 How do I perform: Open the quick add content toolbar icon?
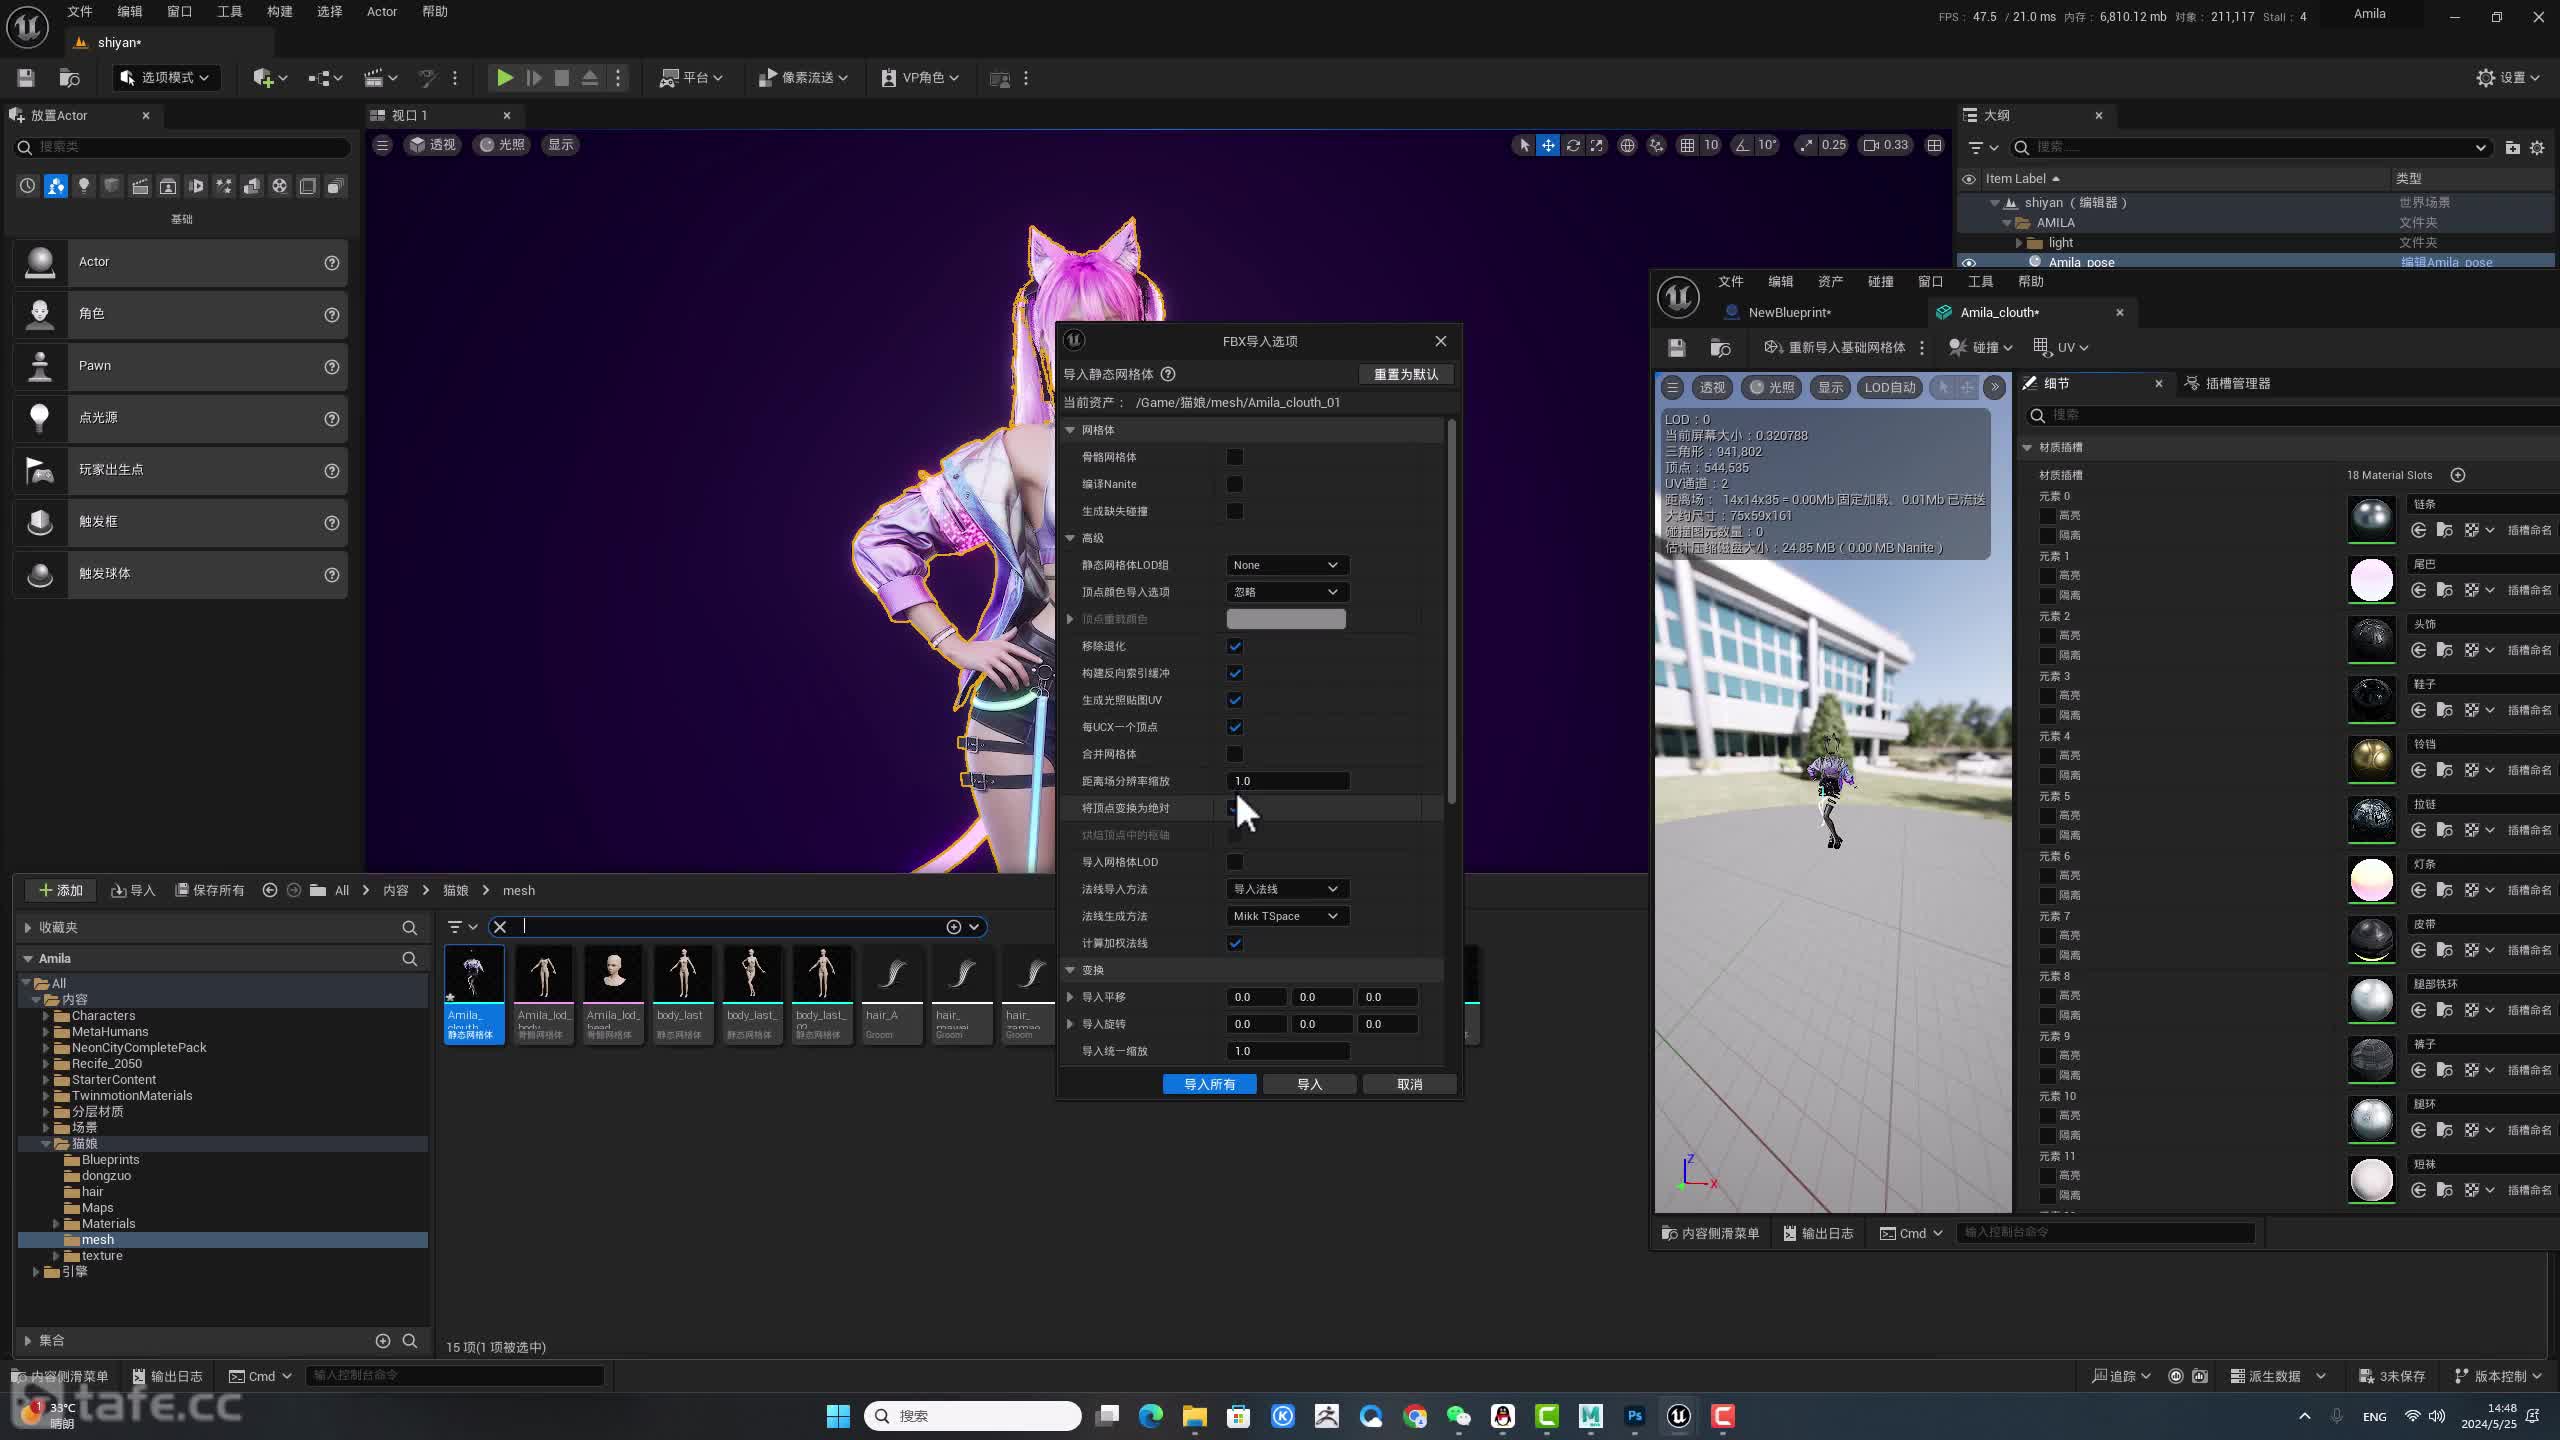[269, 78]
